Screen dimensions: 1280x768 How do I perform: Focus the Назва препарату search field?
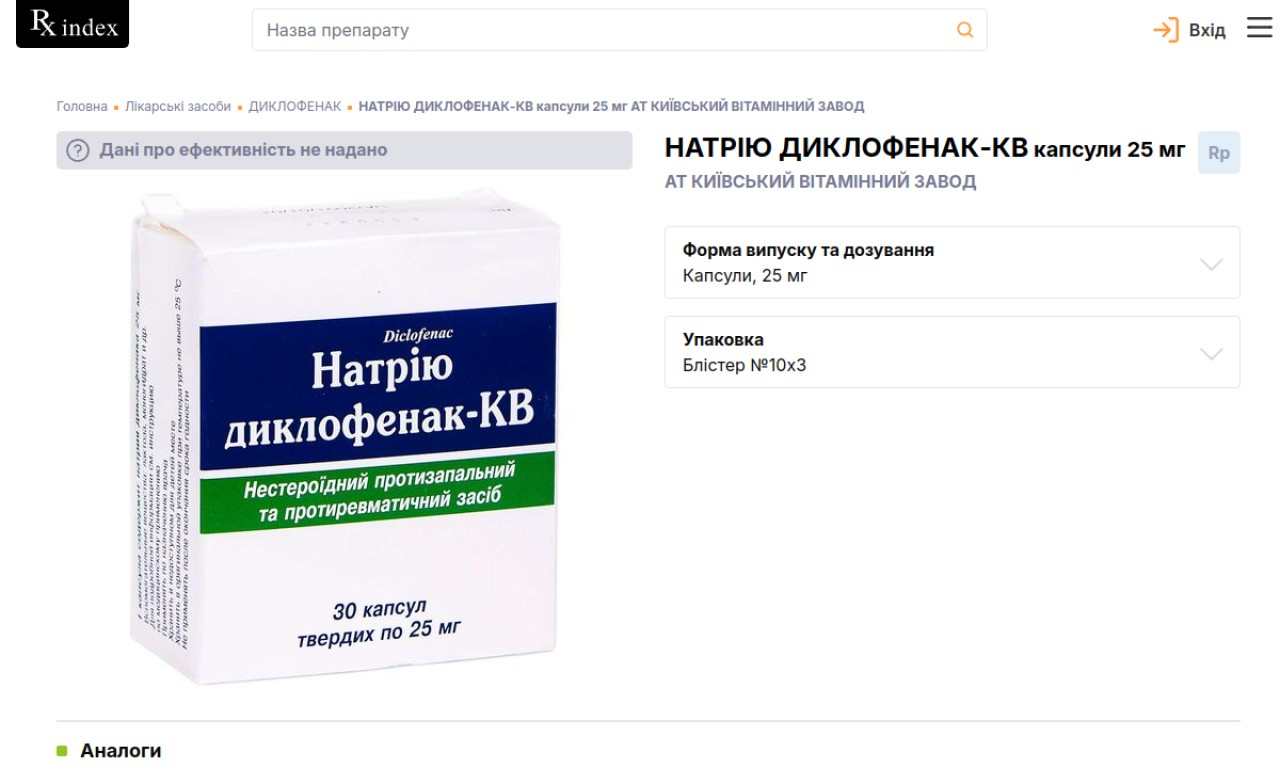619,30
